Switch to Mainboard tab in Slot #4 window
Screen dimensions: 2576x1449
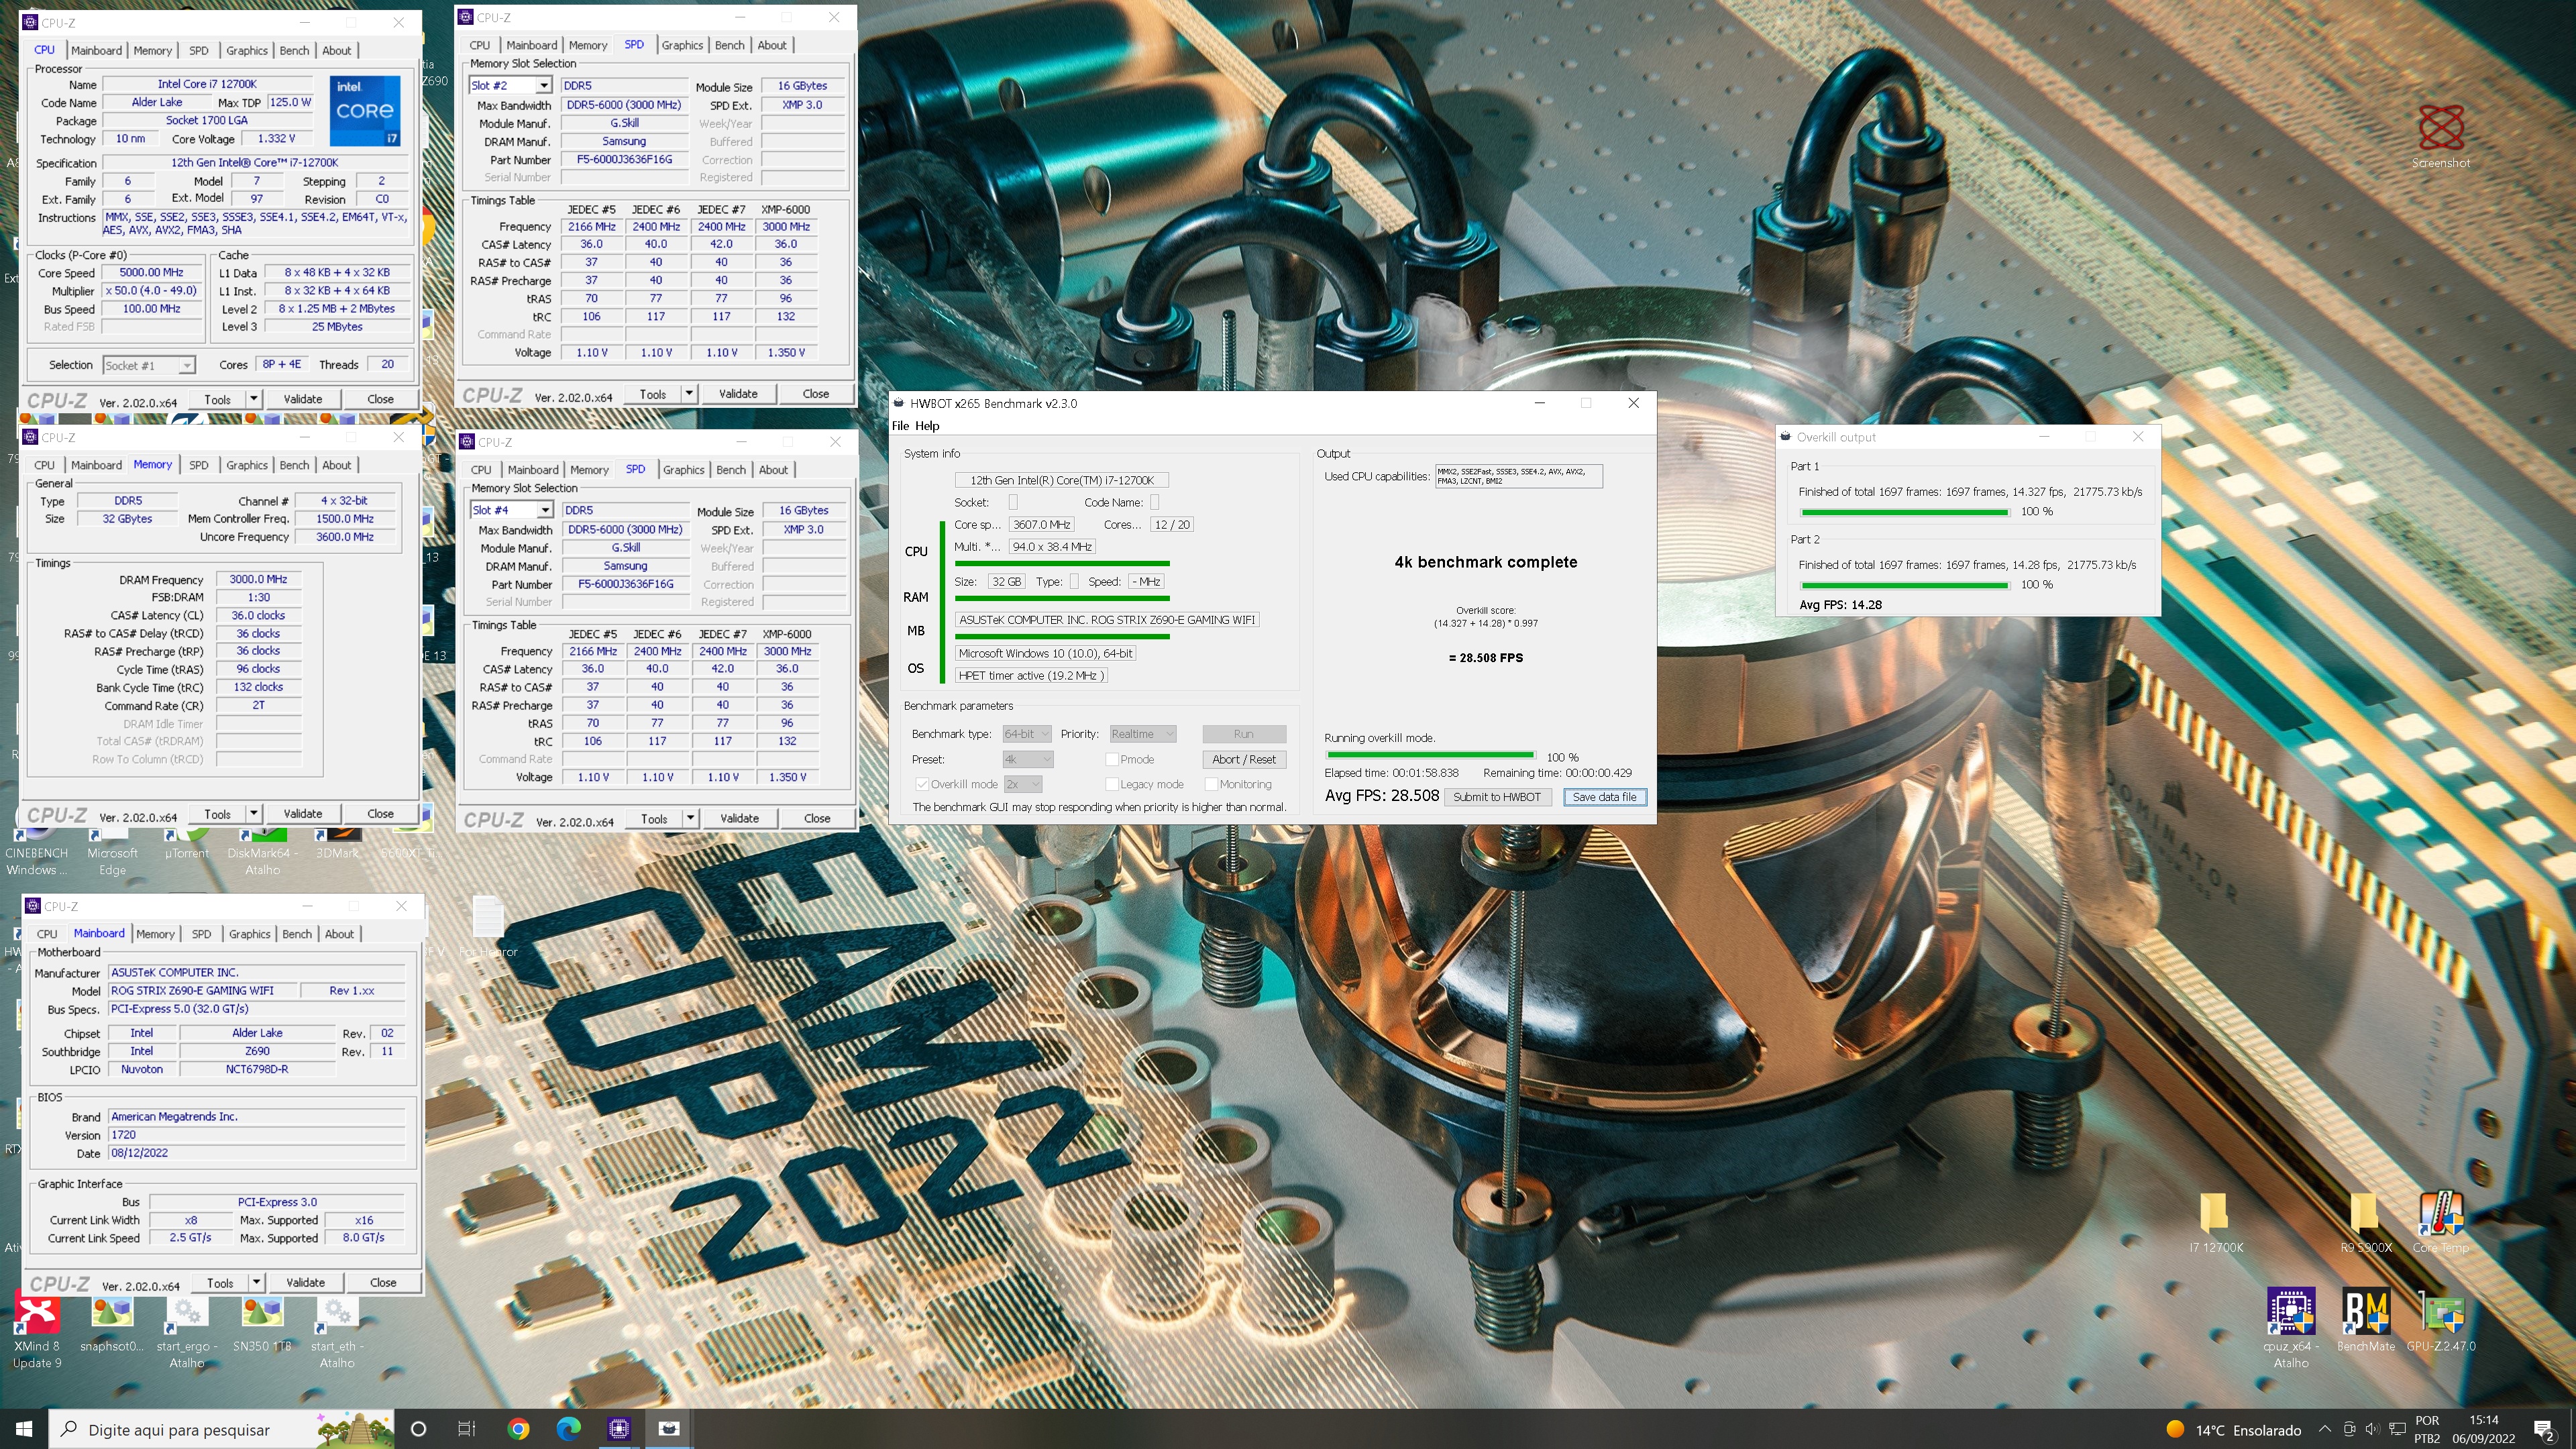[x=533, y=470]
